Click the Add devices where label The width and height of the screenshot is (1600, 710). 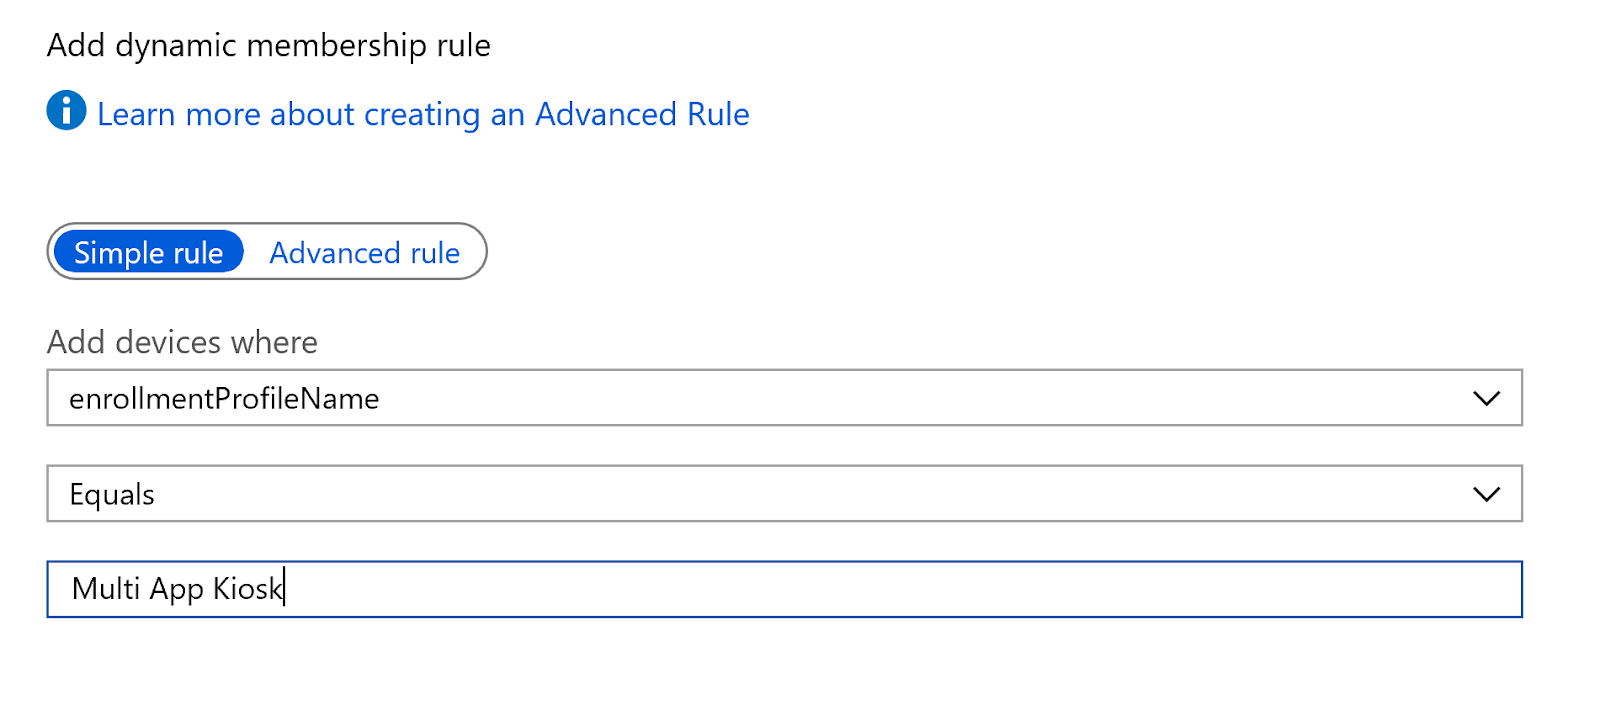point(182,342)
